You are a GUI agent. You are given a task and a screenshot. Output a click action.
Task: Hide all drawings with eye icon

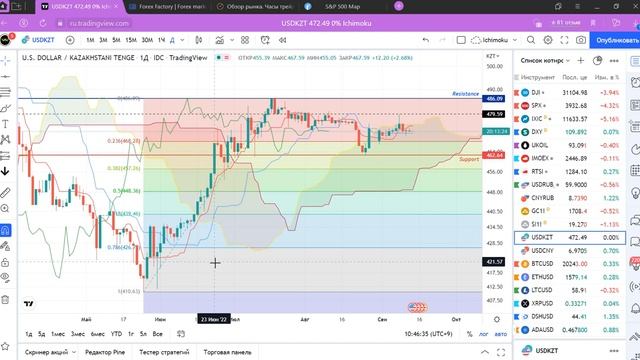5,278
